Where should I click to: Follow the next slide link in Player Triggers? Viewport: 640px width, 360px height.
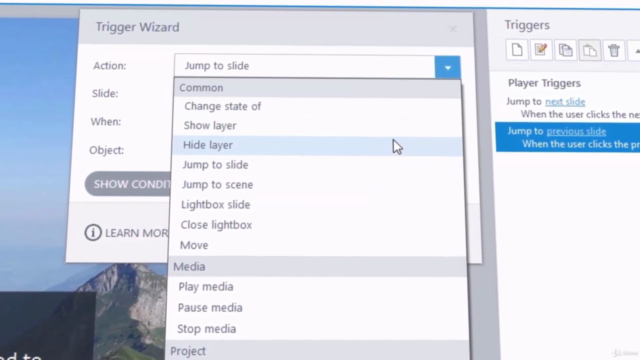(x=565, y=102)
